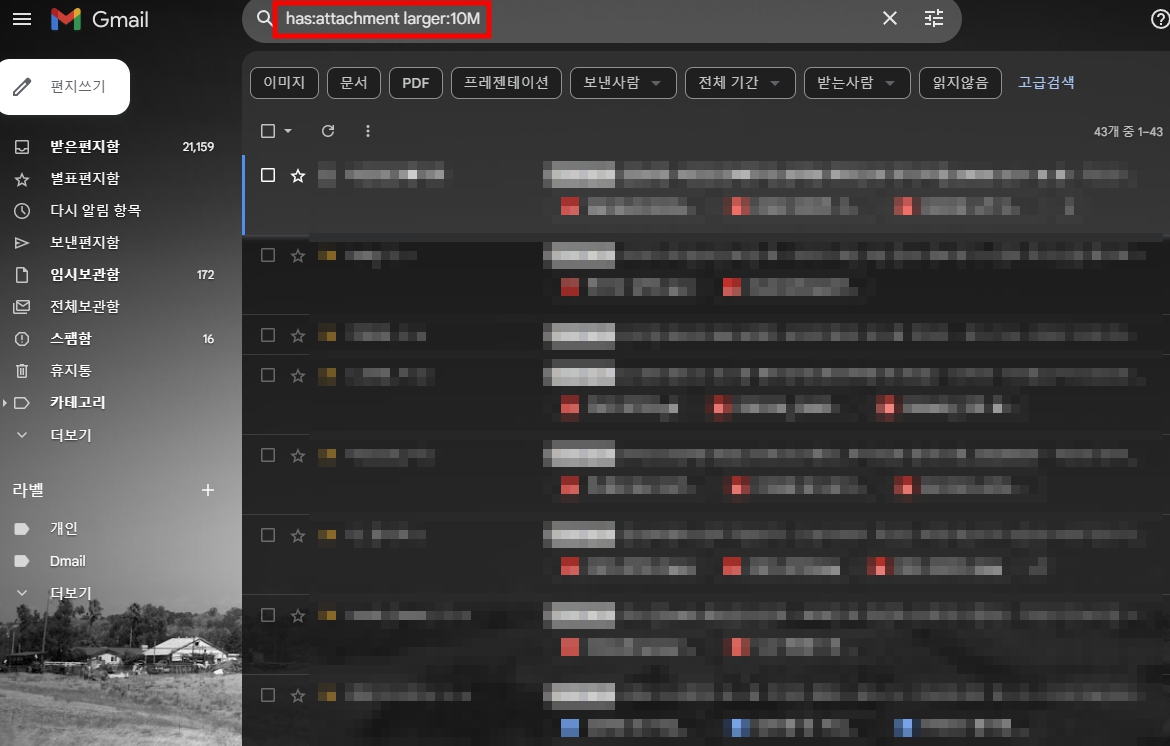Check the checkbox of the second email
This screenshot has height=746, width=1170.
point(268,255)
